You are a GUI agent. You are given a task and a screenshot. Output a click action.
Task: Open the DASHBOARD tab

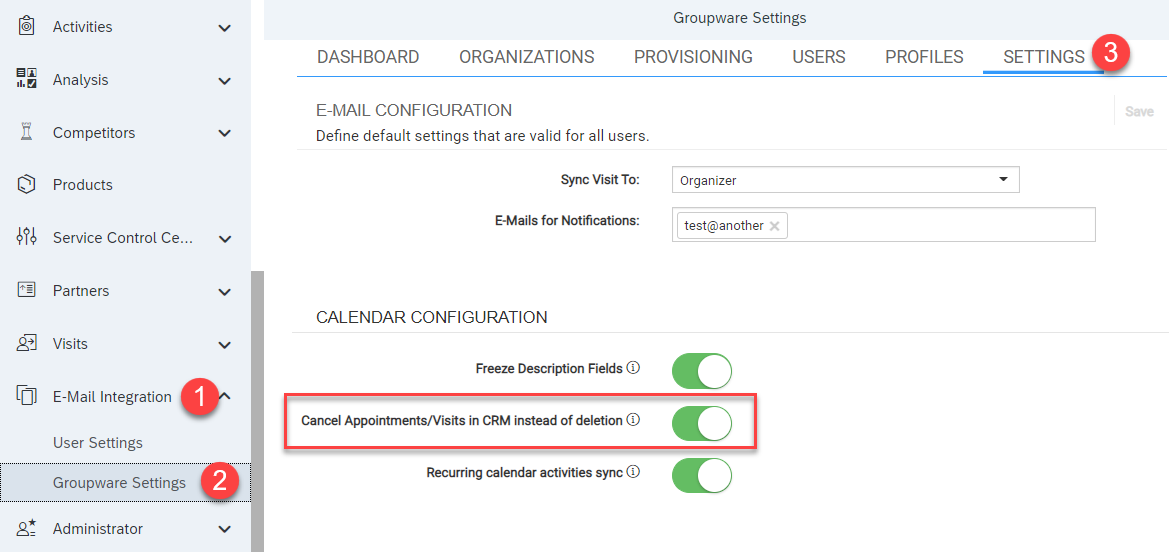tap(368, 57)
